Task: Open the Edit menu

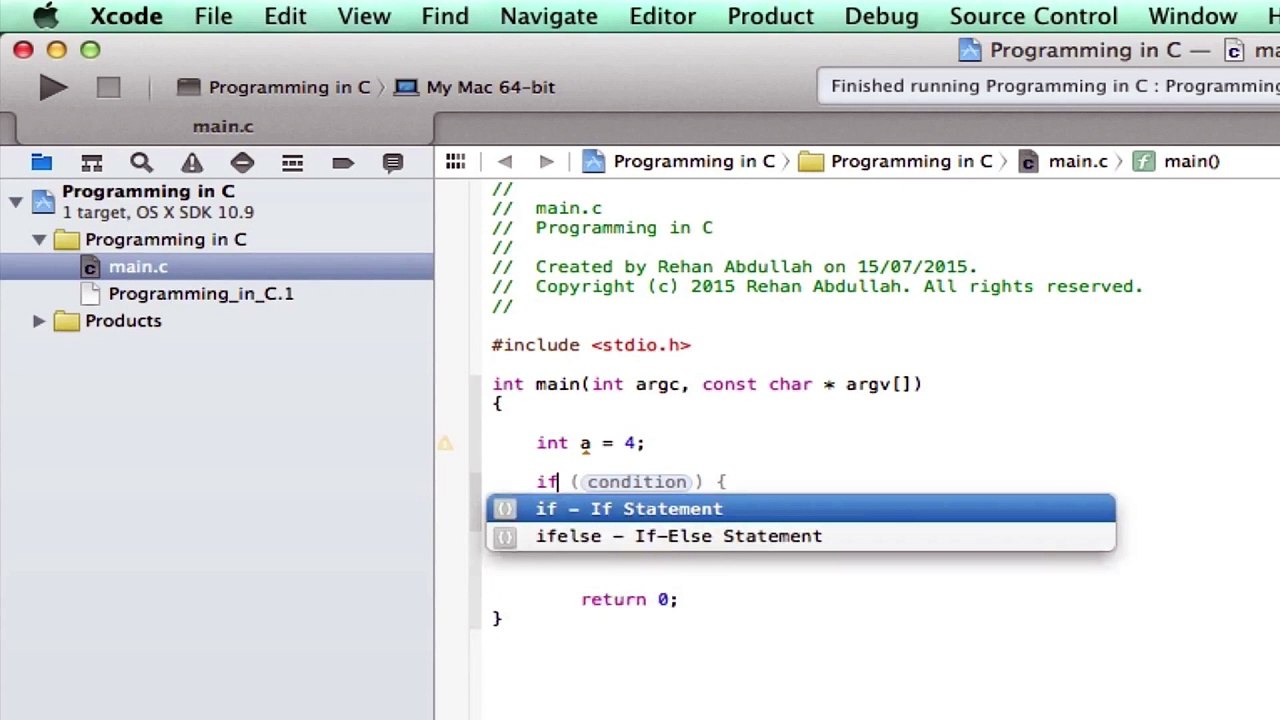Action: tap(285, 16)
